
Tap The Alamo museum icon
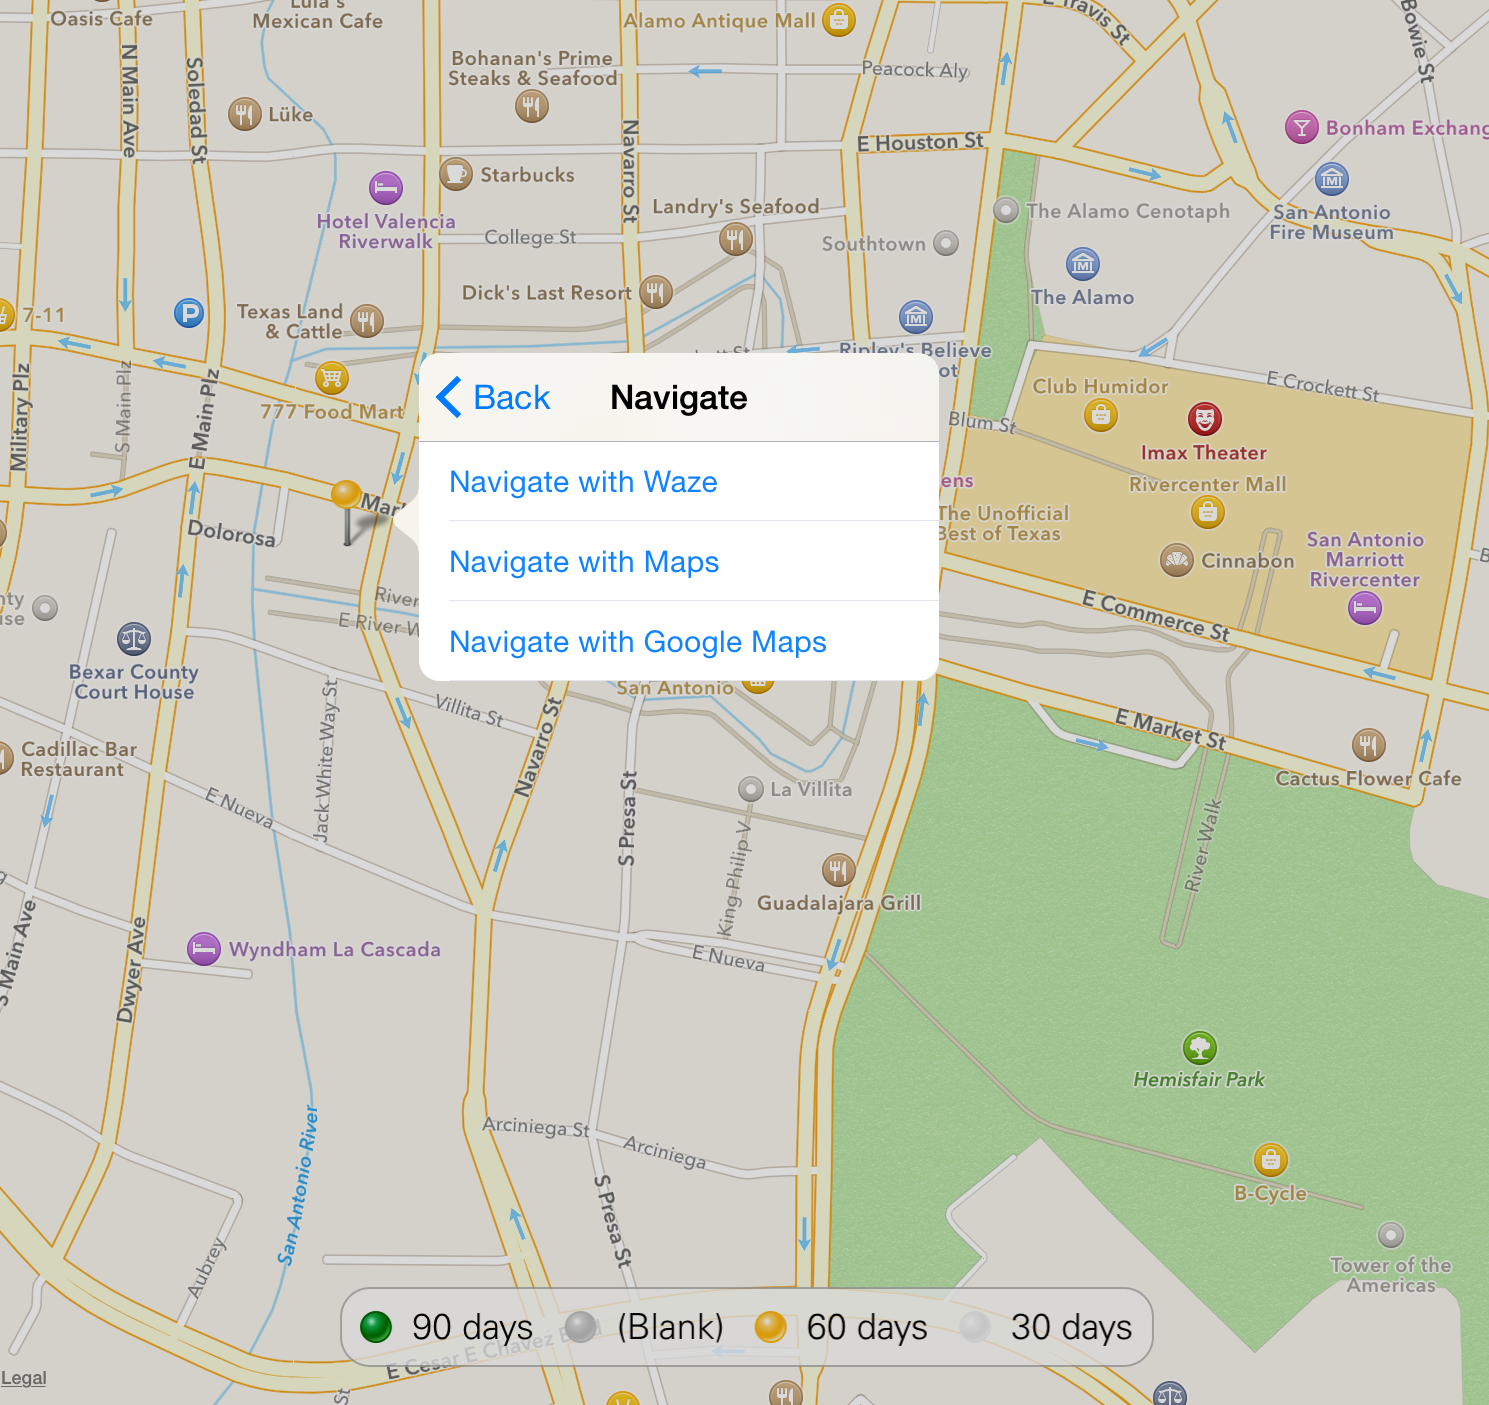point(1083,264)
